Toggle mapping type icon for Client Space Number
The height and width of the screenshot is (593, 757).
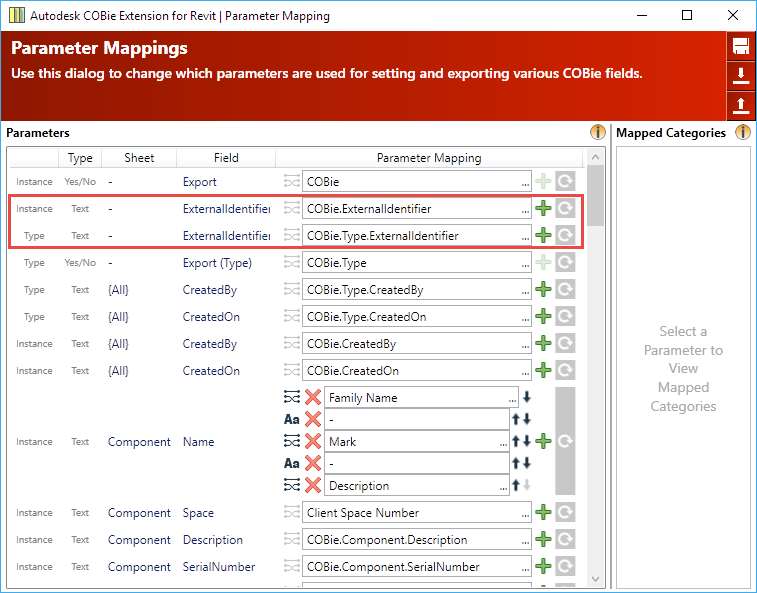tap(292, 512)
